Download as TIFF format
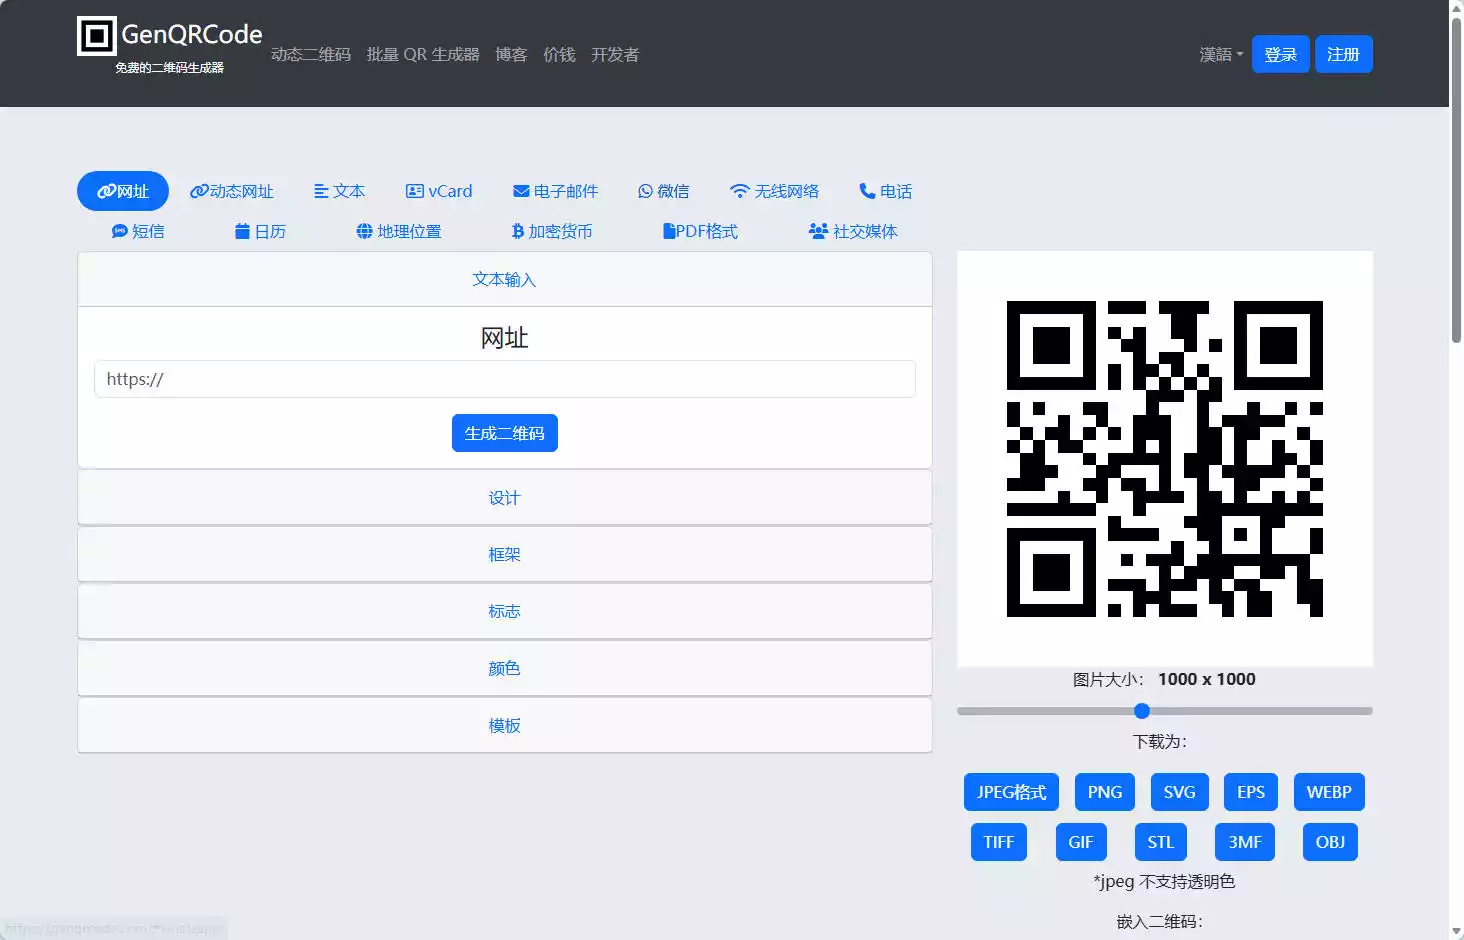The image size is (1464, 940). [x=999, y=842]
